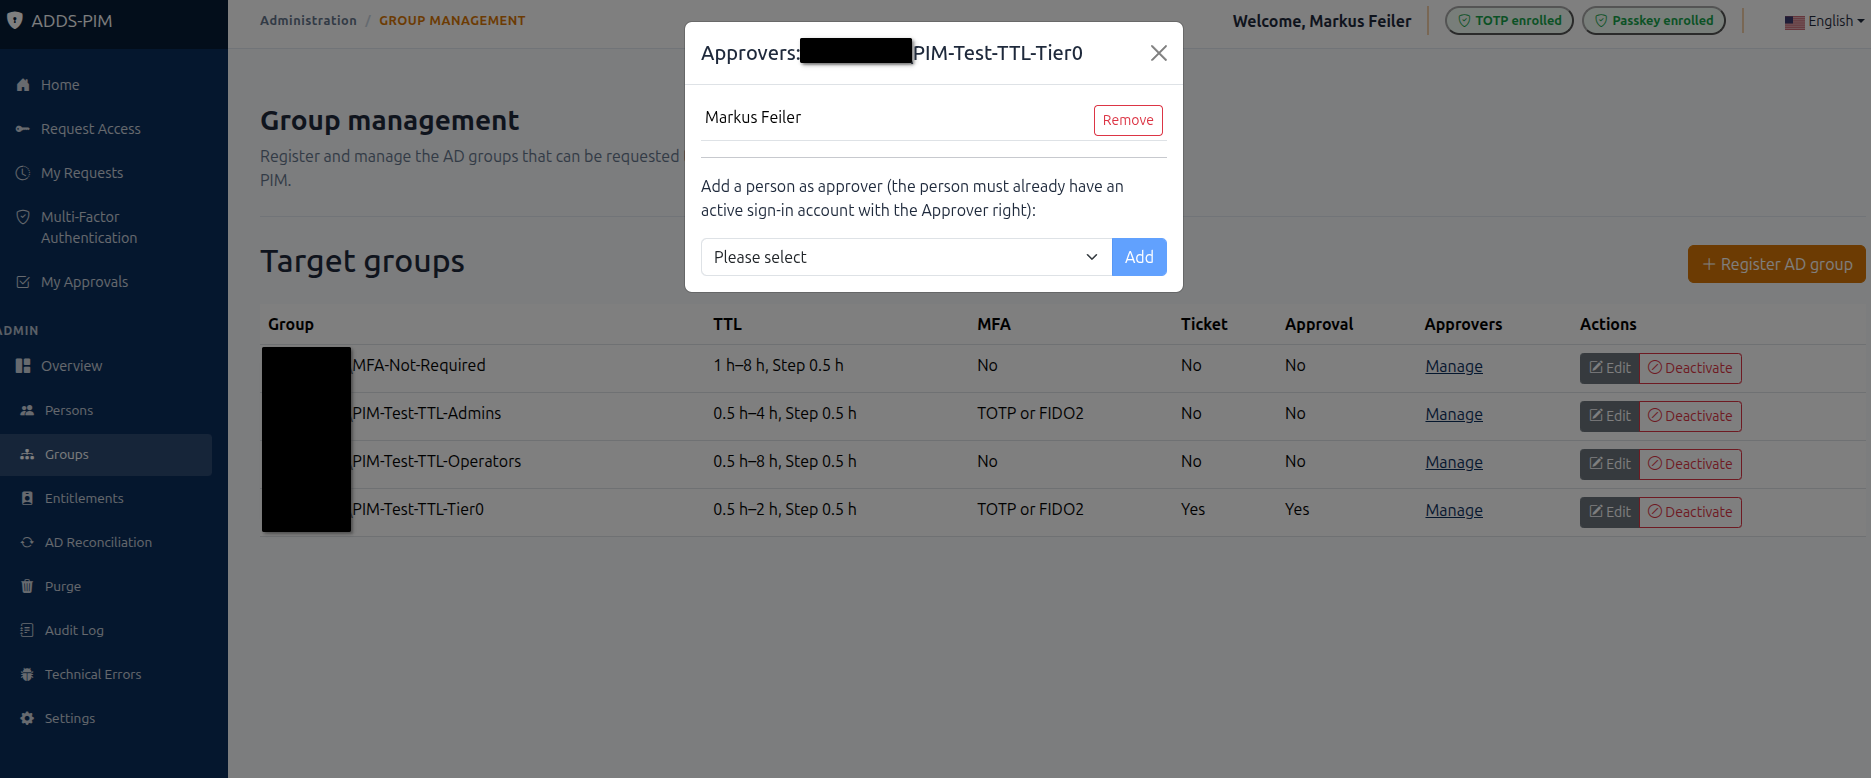Deactivate the PIM-Test-TTL-Operators group
This screenshot has height=778, width=1871.
click(x=1691, y=464)
